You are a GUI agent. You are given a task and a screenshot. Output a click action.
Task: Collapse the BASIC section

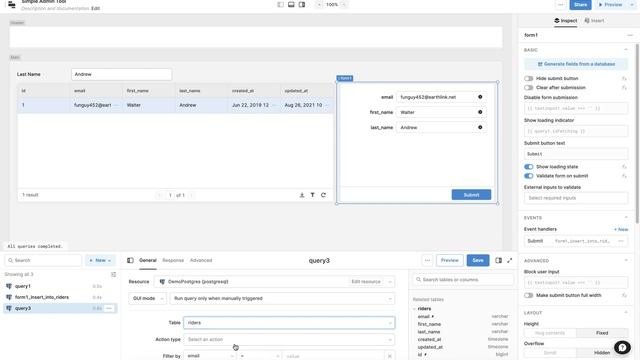626,50
